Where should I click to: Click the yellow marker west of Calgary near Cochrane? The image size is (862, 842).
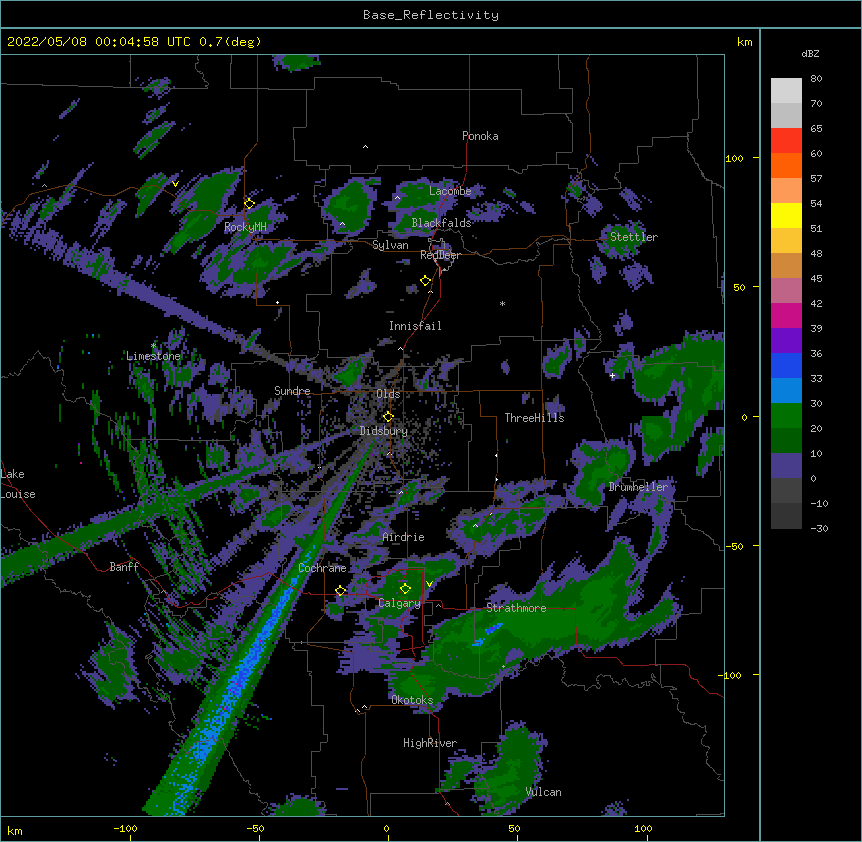pyautogui.click(x=340, y=591)
